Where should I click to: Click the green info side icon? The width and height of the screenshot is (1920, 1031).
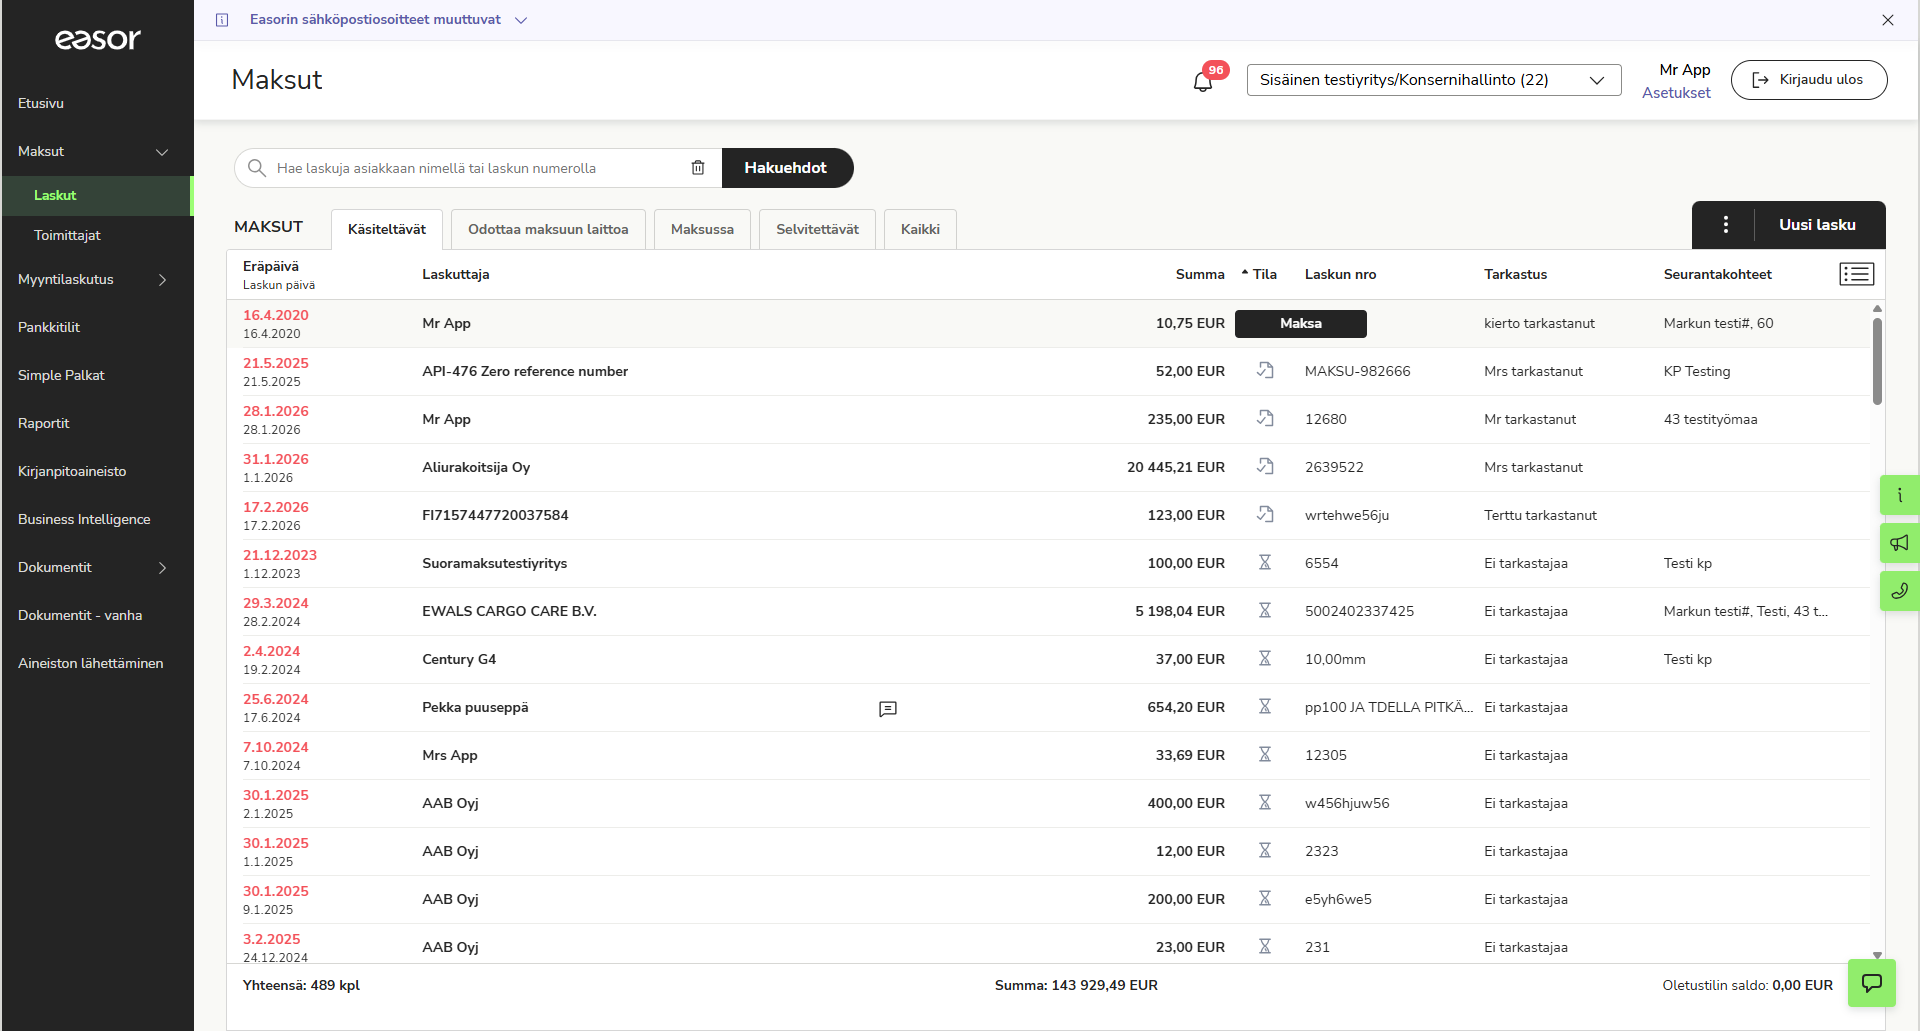coord(1899,495)
